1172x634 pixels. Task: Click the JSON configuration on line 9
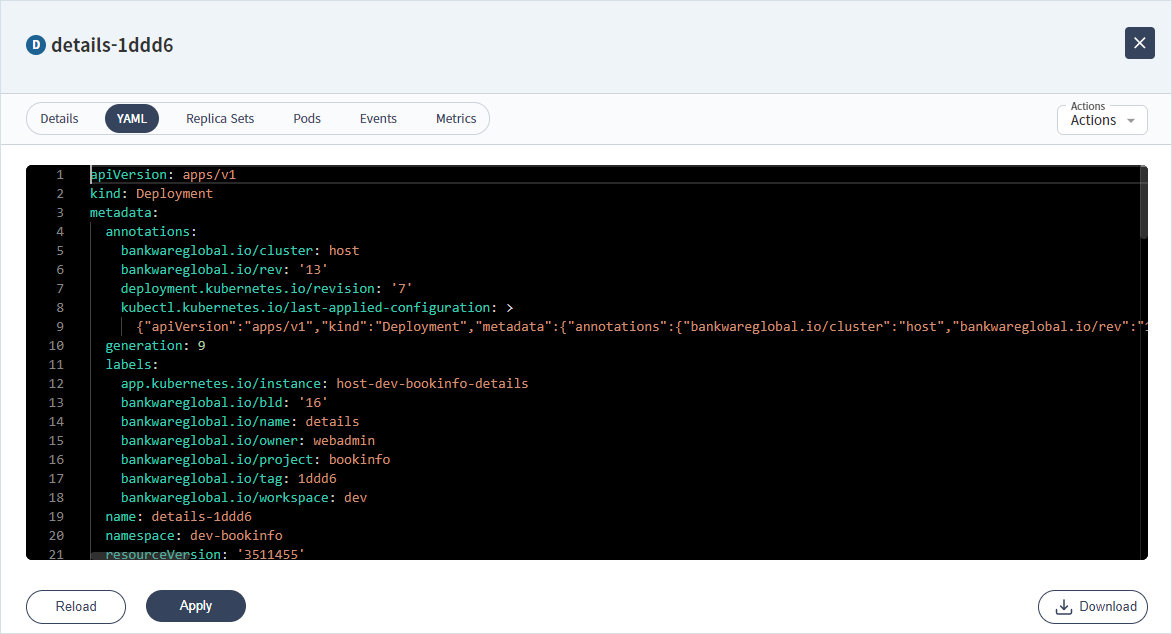[641, 327]
